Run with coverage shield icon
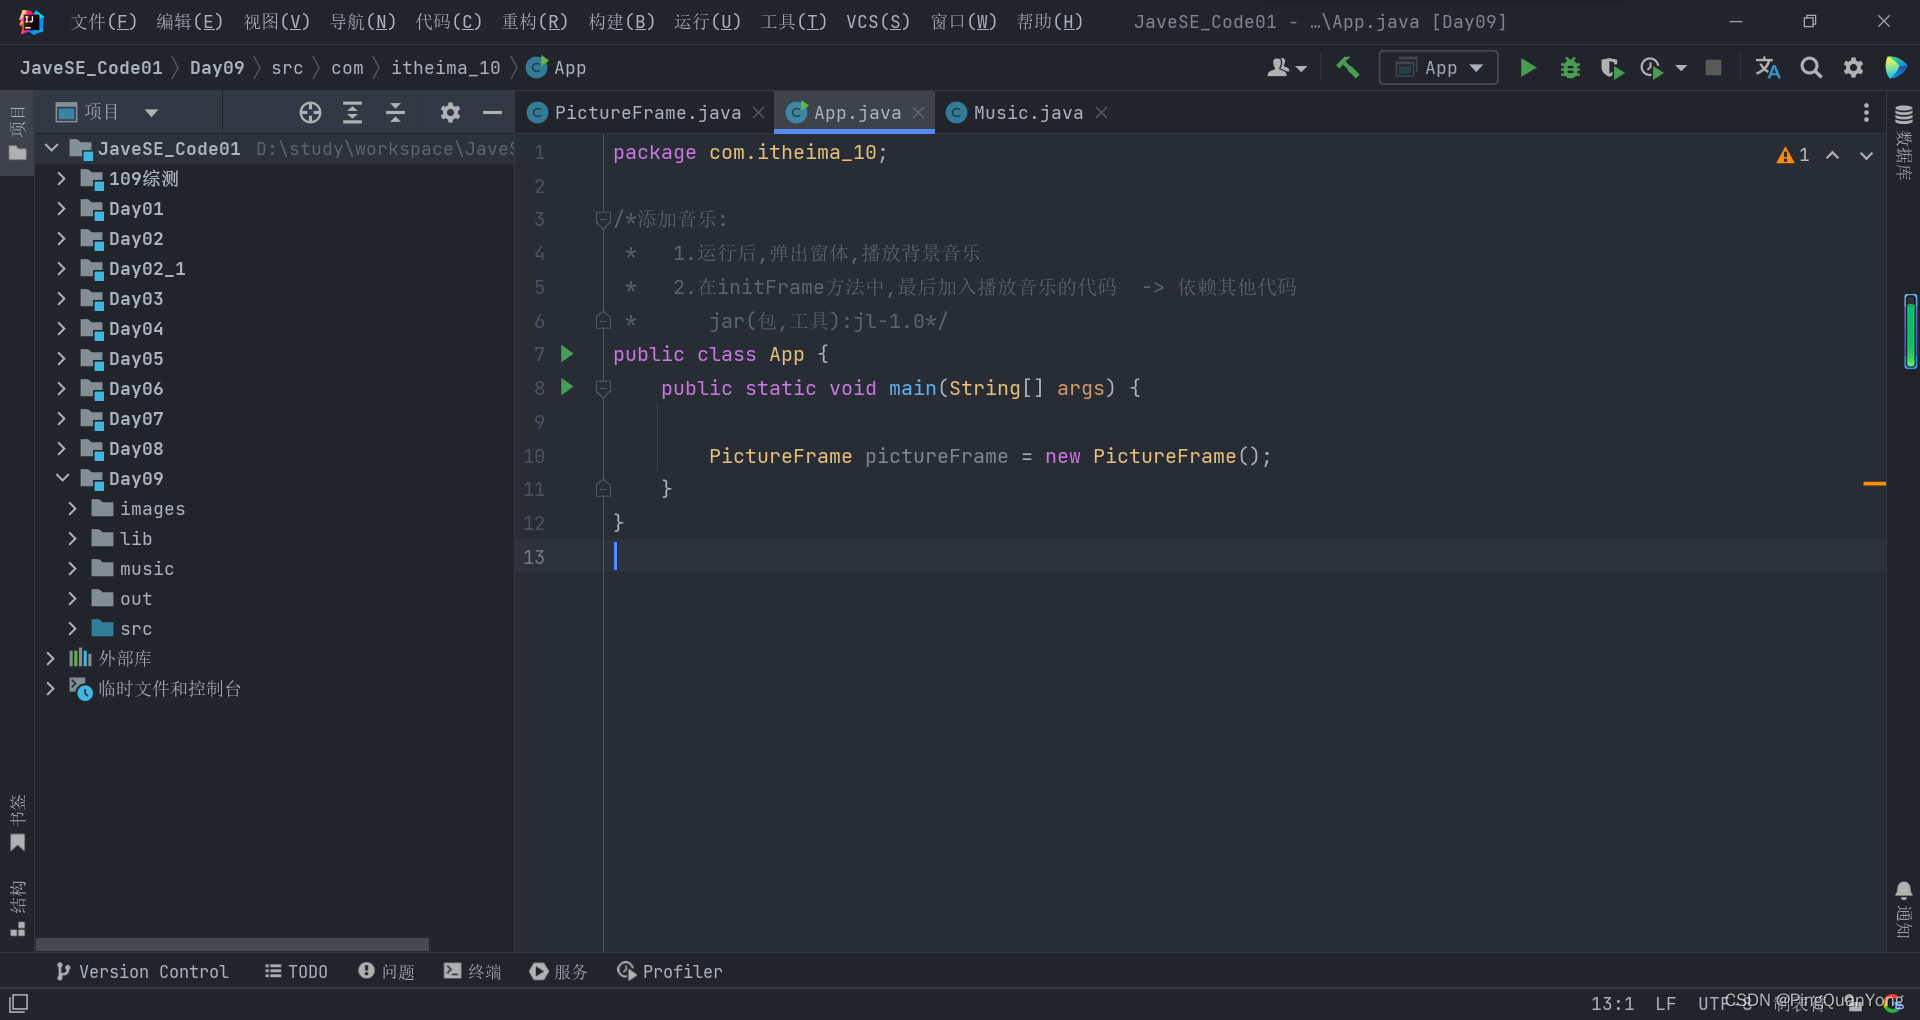The width and height of the screenshot is (1920, 1020). click(1611, 67)
